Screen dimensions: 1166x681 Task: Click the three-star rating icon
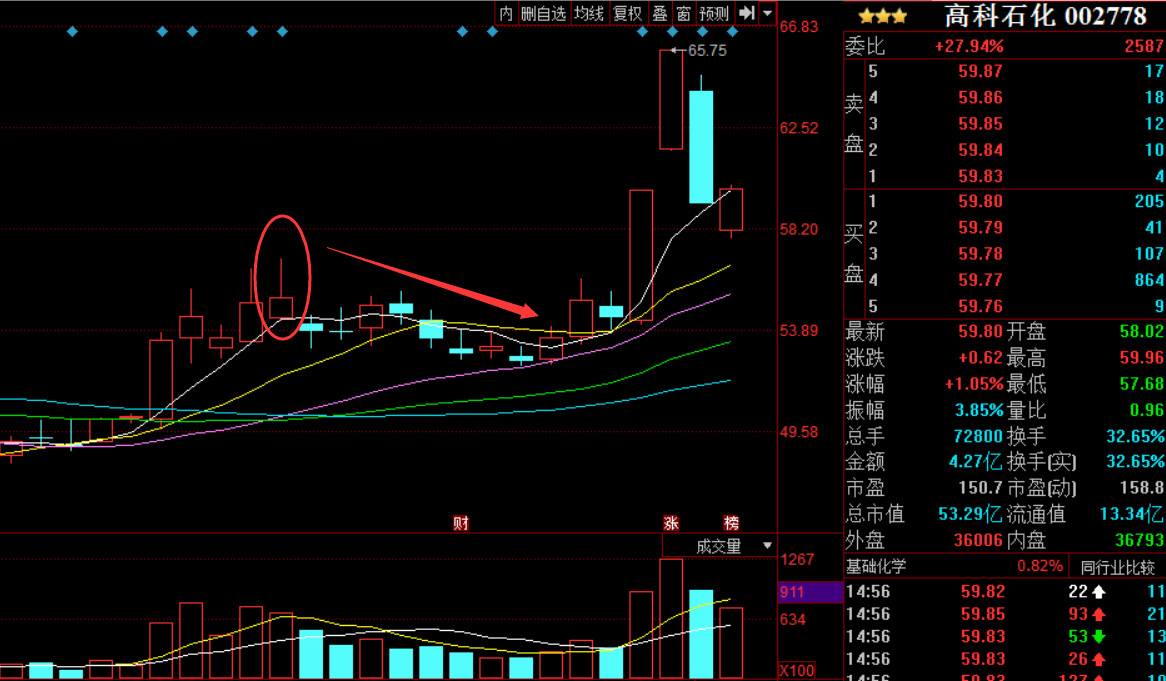(883, 16)
